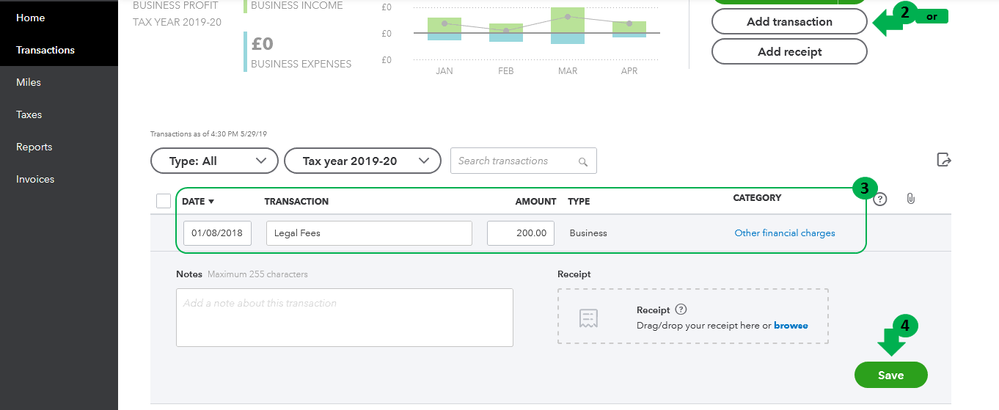Click the search magnifier icon

click(x=582, y=161)
